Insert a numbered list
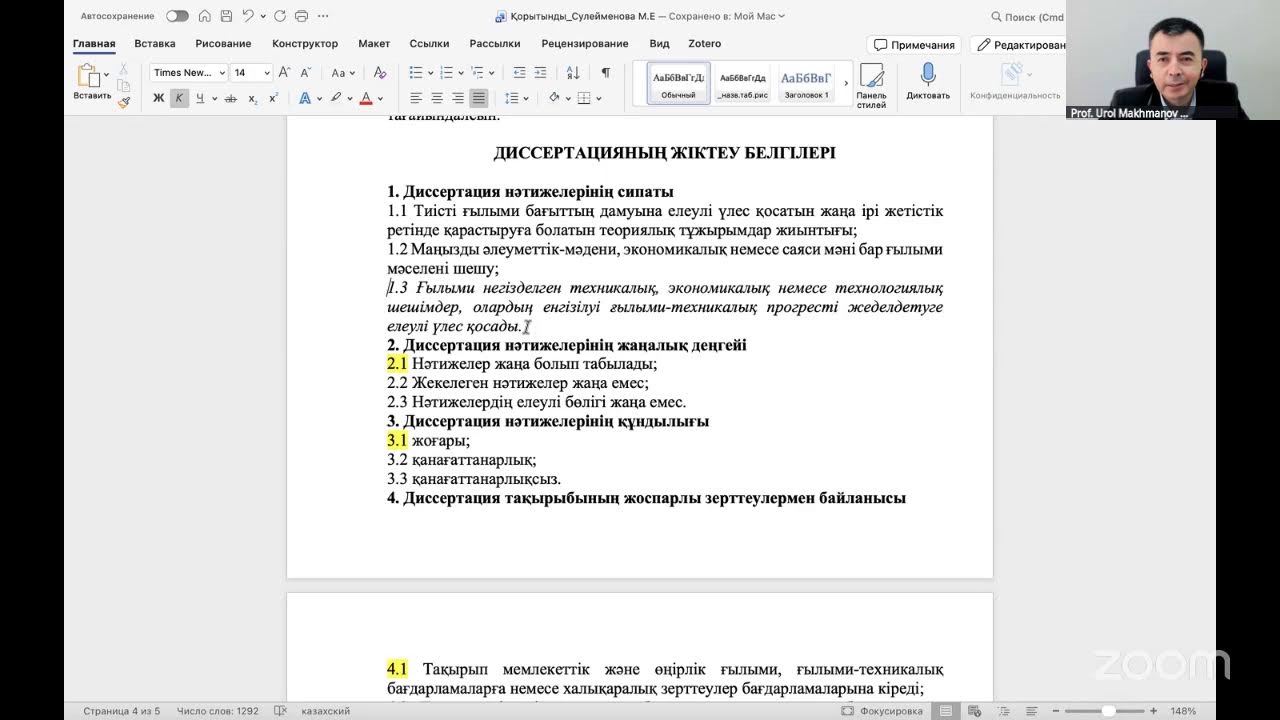 pos(446,72)
